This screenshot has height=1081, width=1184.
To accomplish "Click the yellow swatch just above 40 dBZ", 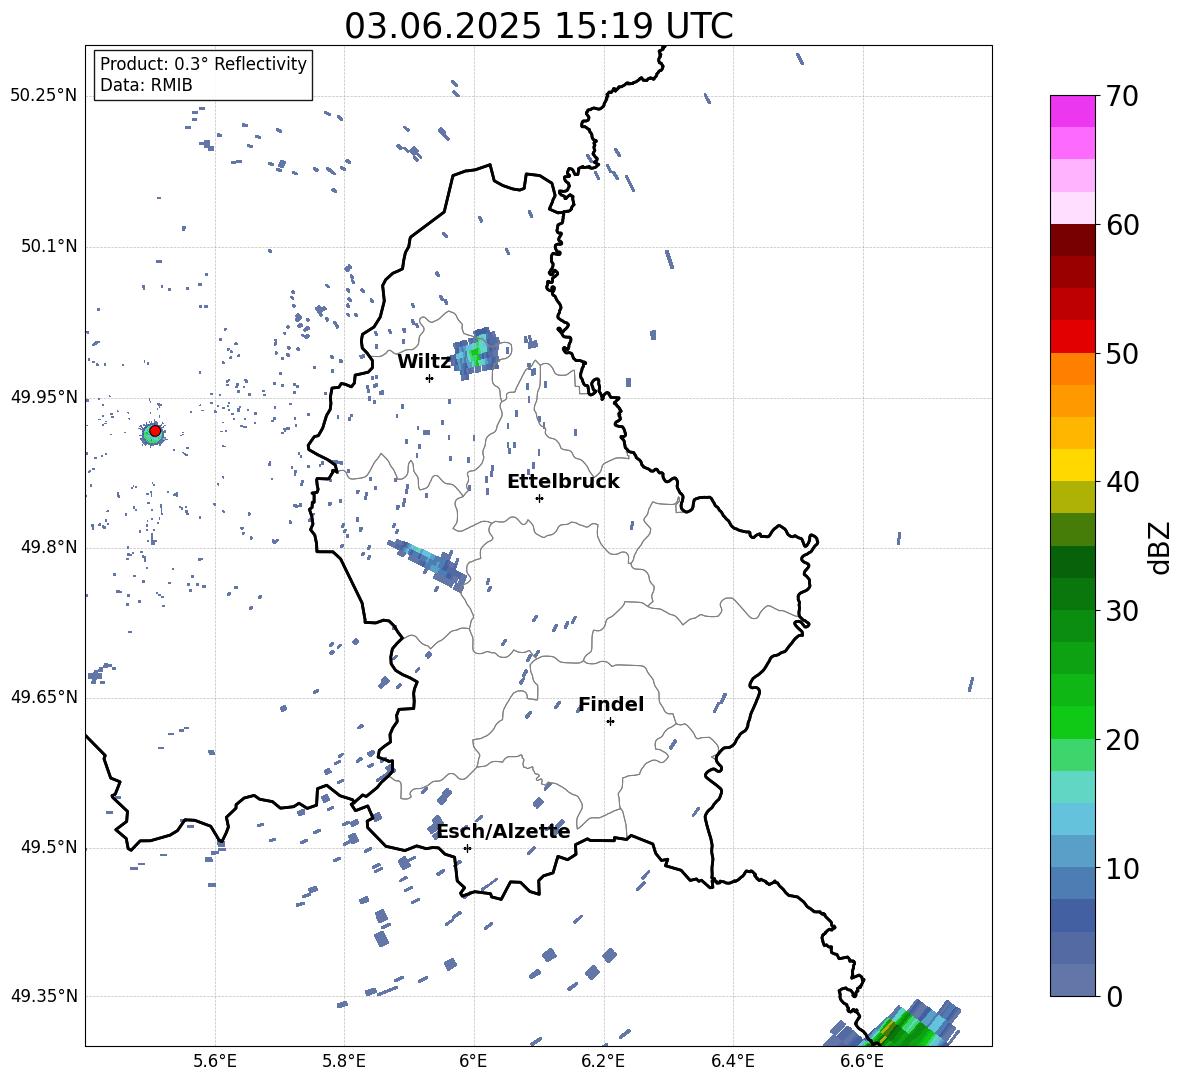I will (1072, 465).
